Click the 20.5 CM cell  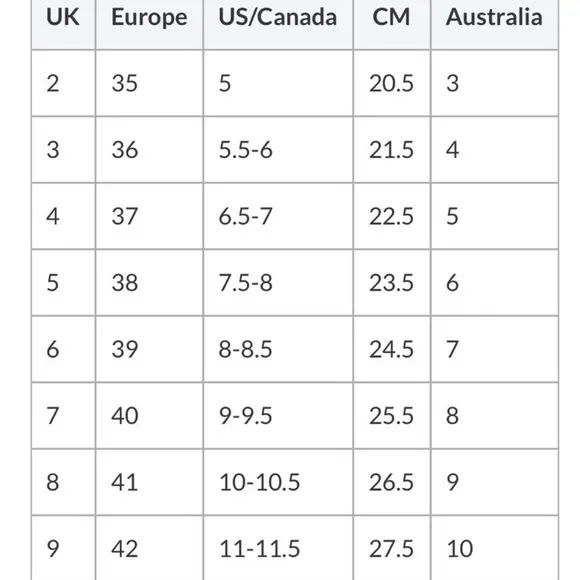[x=392, y=83]
